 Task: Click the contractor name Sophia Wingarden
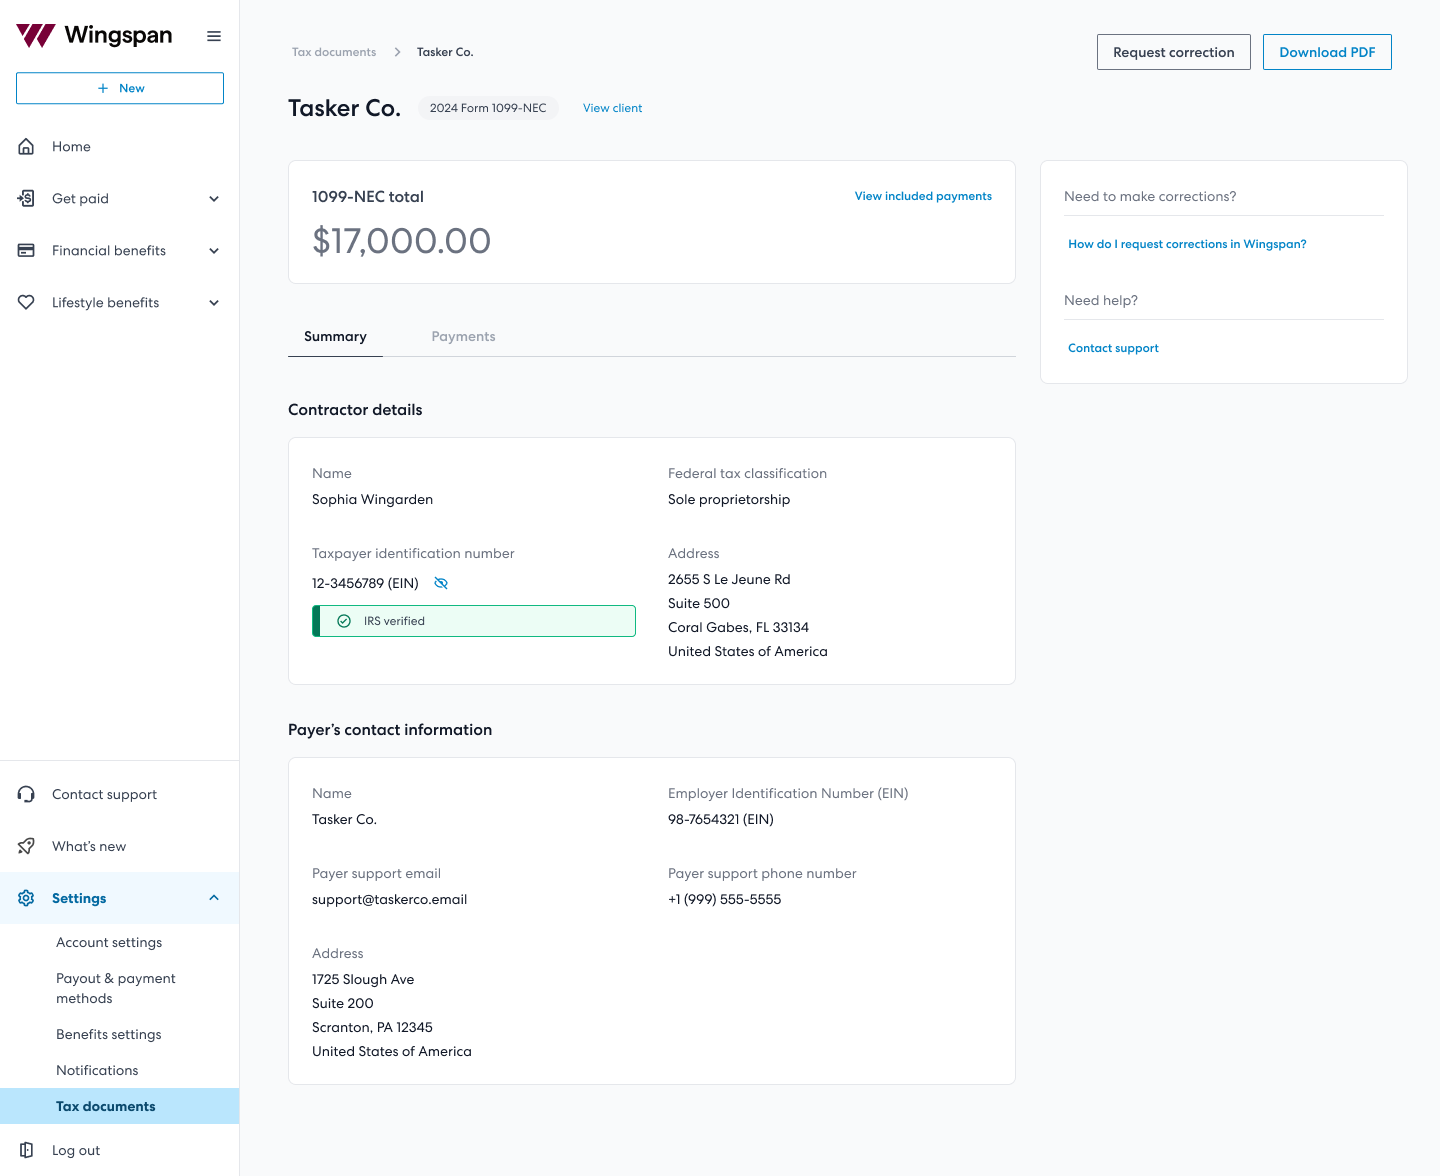(x=372, y=499)
